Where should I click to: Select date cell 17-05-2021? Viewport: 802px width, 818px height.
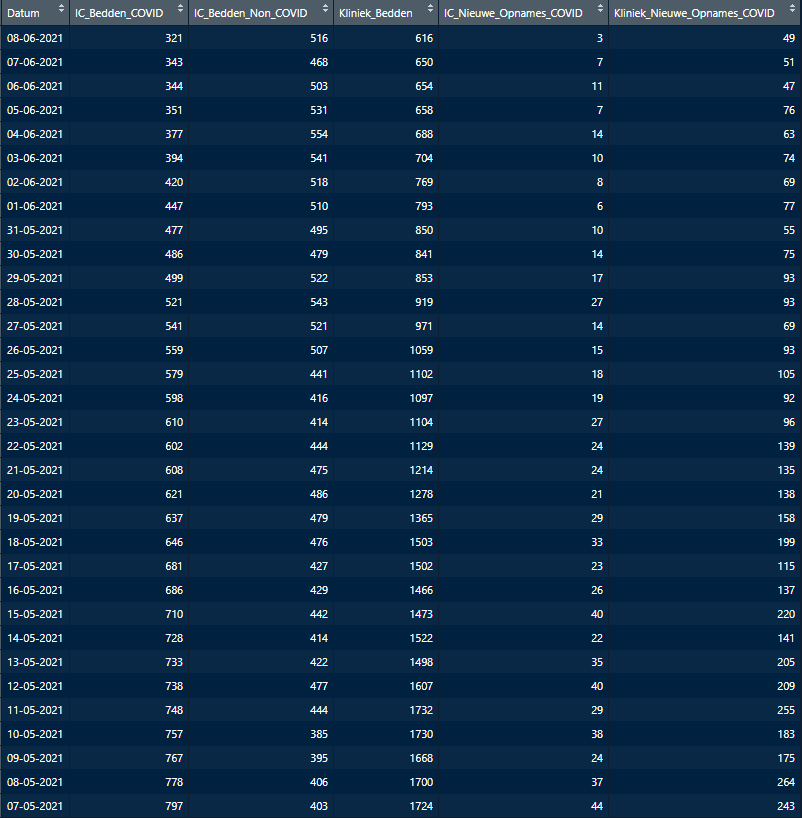[35, 566]
